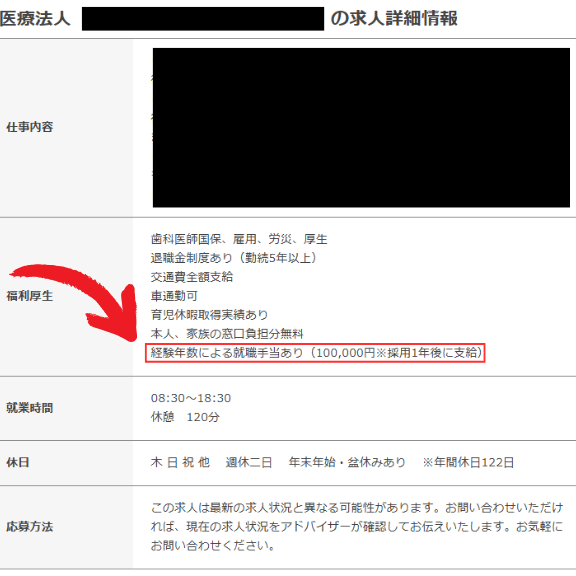Select the break time 休憩 120分
This screenshot has height=576, width=576.
coord(185,417)
